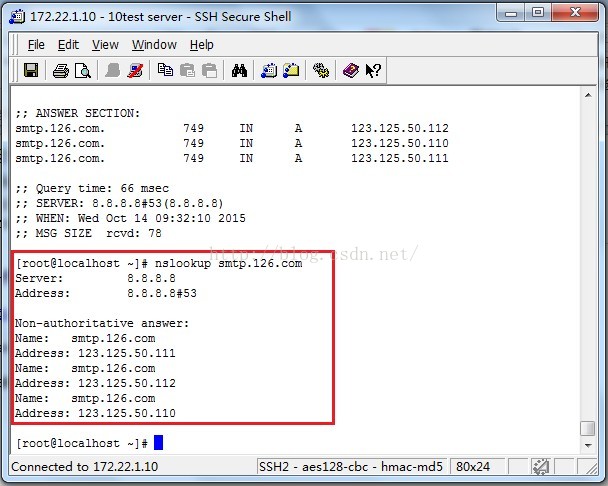Click the blue terminal cursor block

click(158, 443)
